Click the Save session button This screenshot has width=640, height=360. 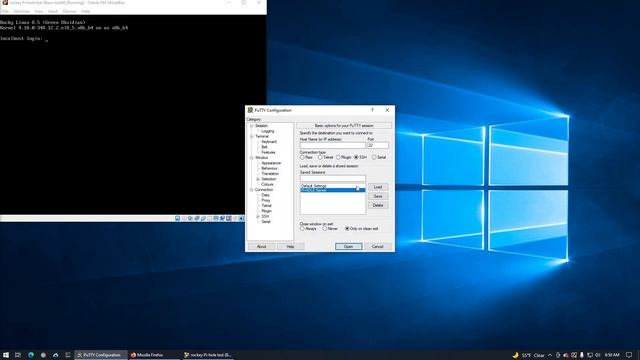[378, 196]
